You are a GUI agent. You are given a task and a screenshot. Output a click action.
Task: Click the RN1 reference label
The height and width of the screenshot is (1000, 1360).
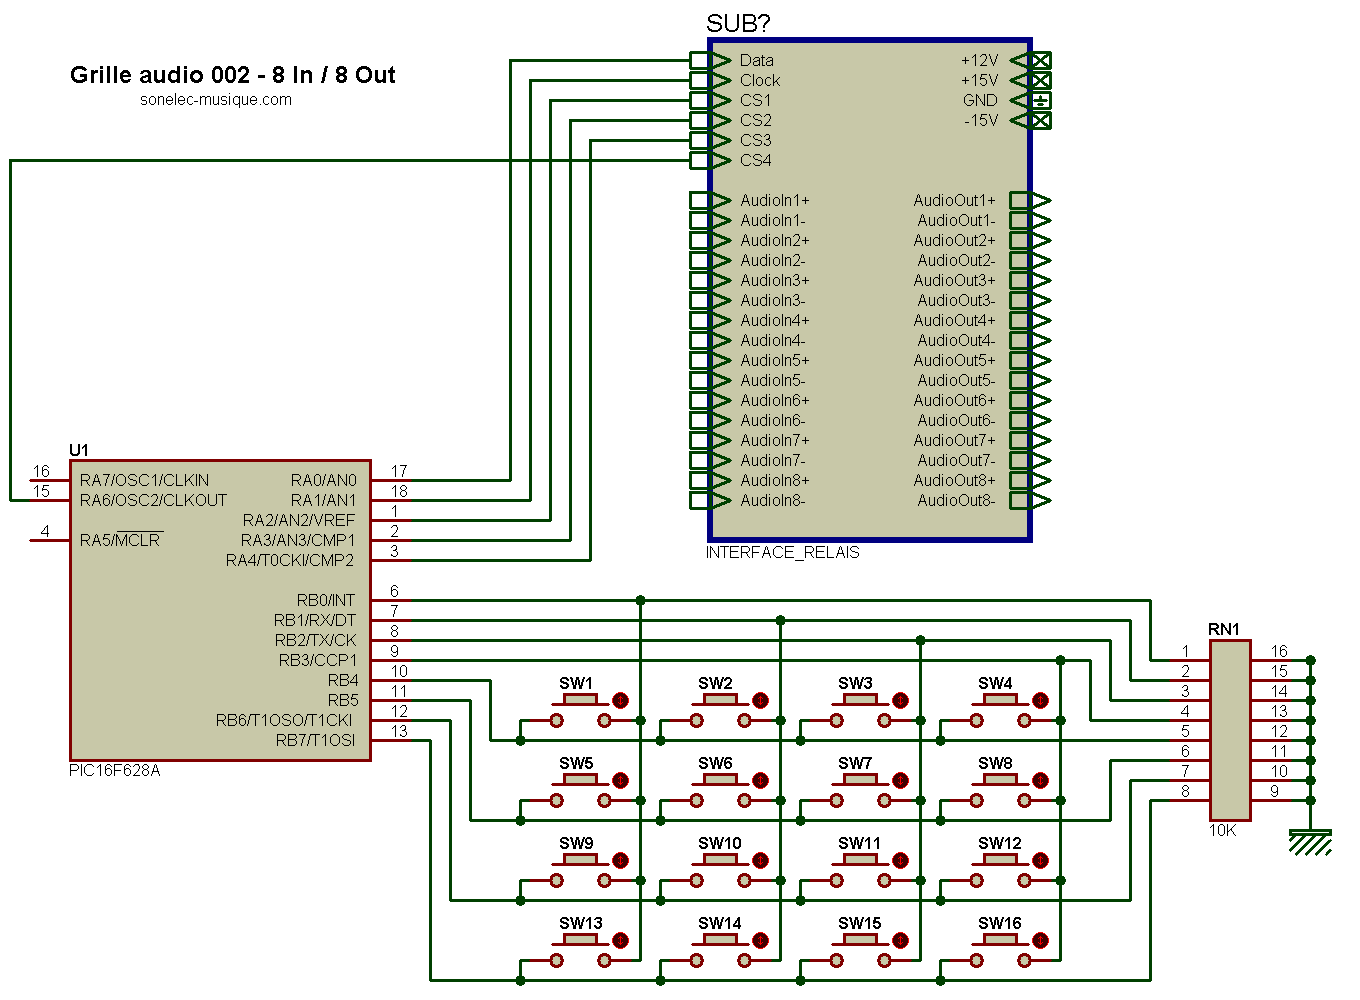1224,629
